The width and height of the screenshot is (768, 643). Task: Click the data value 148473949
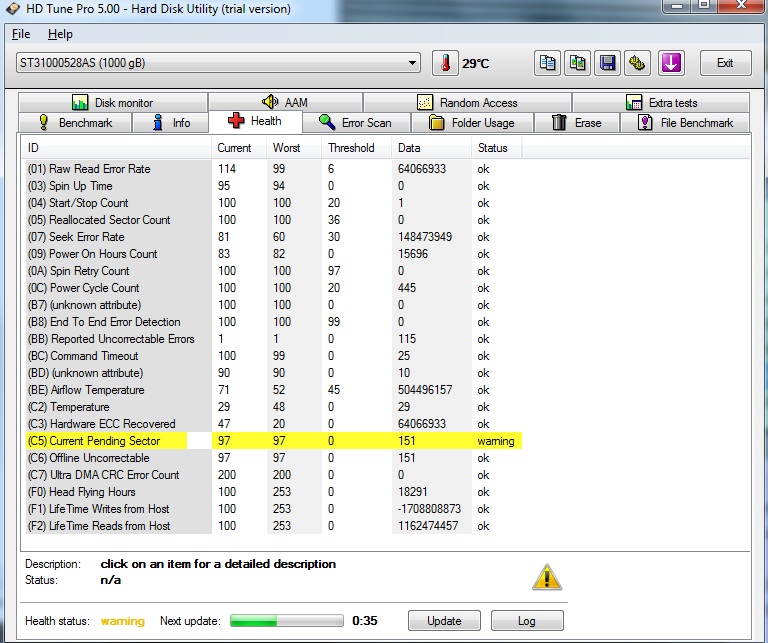(425, 237)
